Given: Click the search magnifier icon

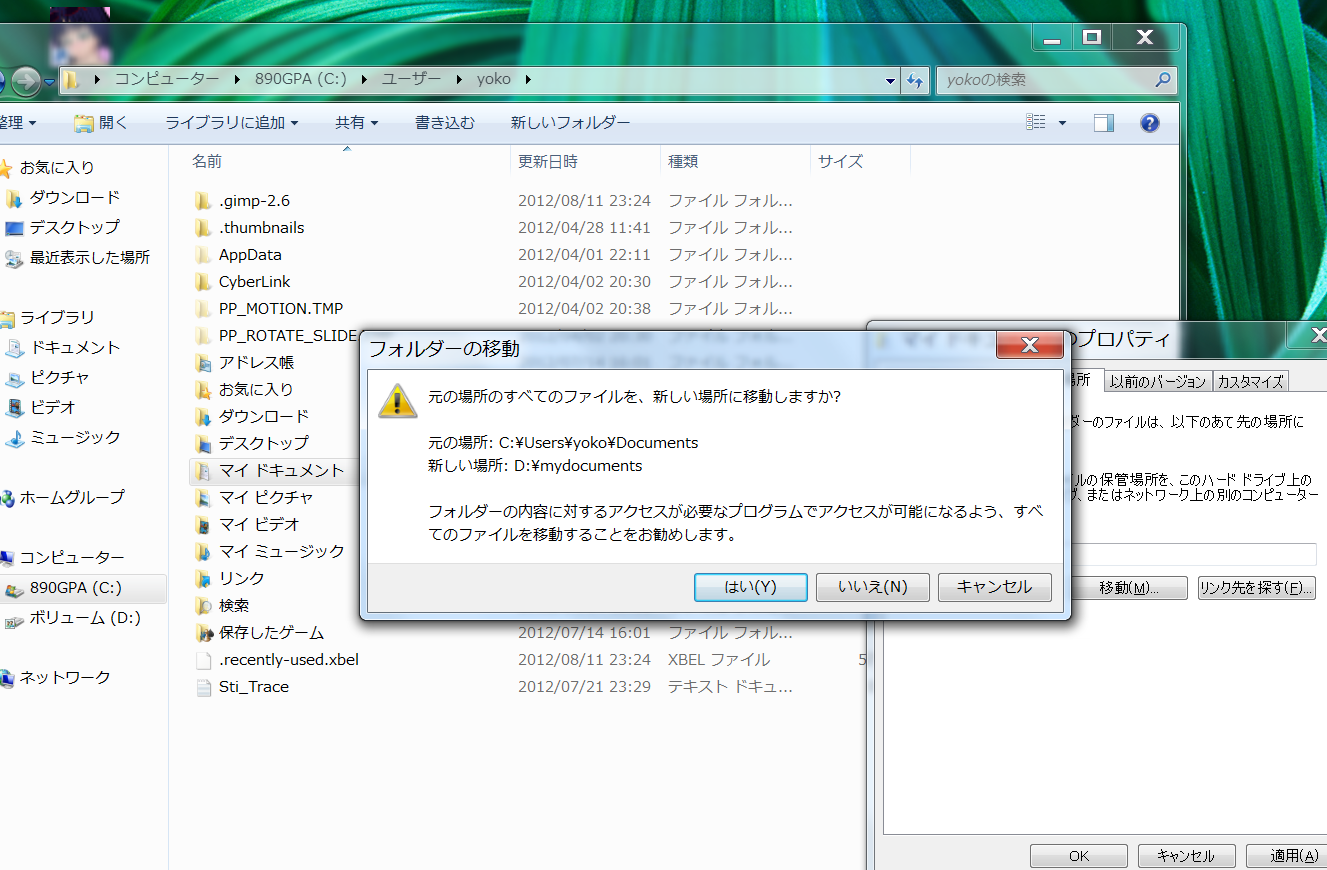Looking at the screenshot, I should click(1162, 80).
